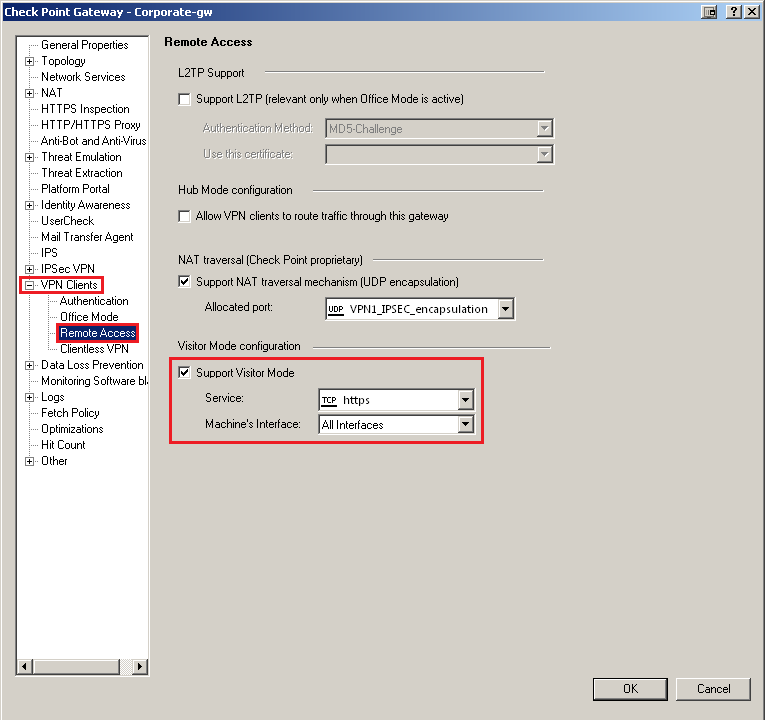Close the Check Point Gateway dialog
The width and height of the screenshot is (765, 722).
(x=752, y=12)
